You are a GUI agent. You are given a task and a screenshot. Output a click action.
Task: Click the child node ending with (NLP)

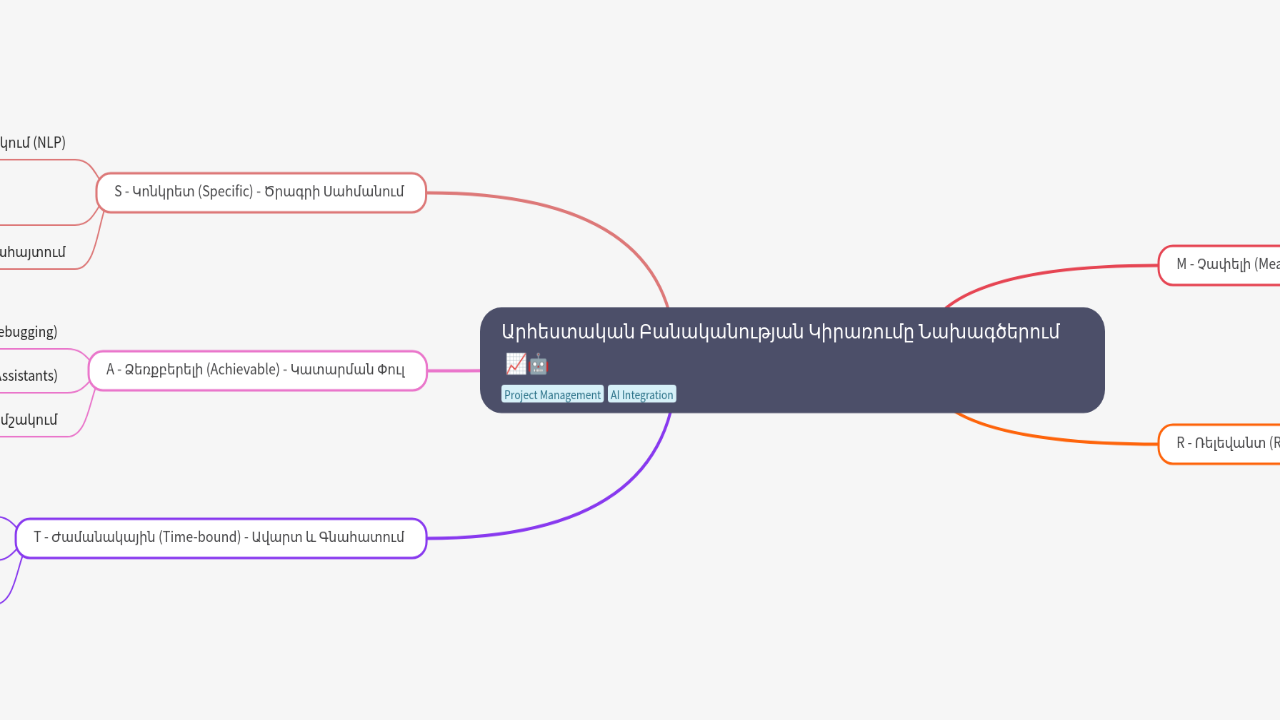[x=32, y=143]
